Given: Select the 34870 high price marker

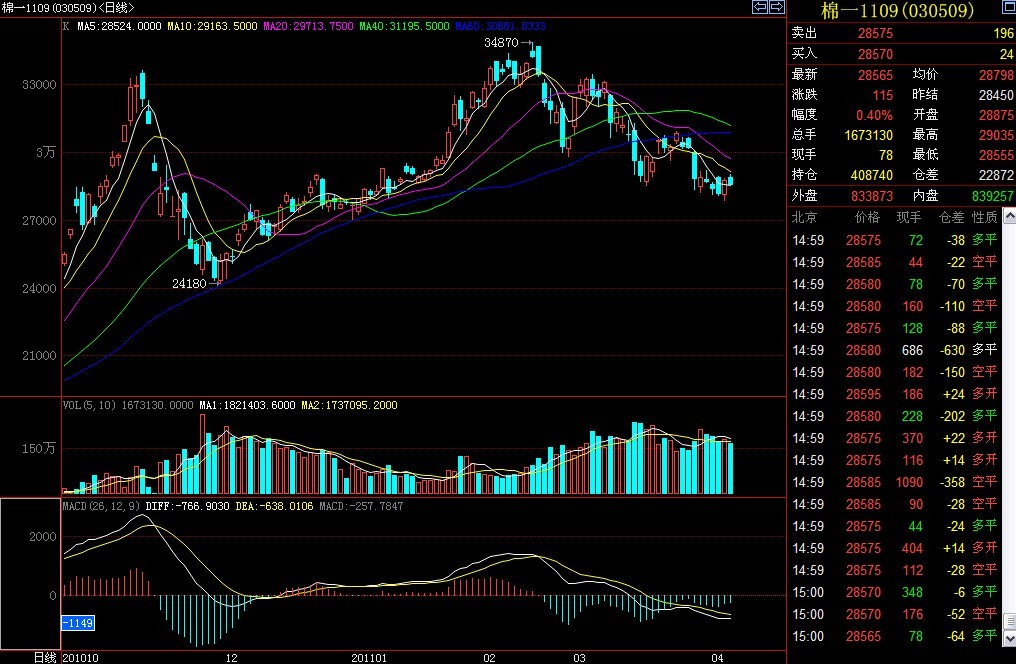Looking at the screenshot, I should [501, 43].
